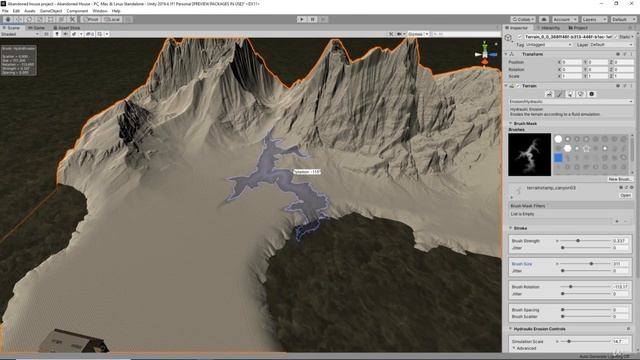Open the Gizmos dropdown
The height and width of the screenshot is (360, 640).
(418, 34)
